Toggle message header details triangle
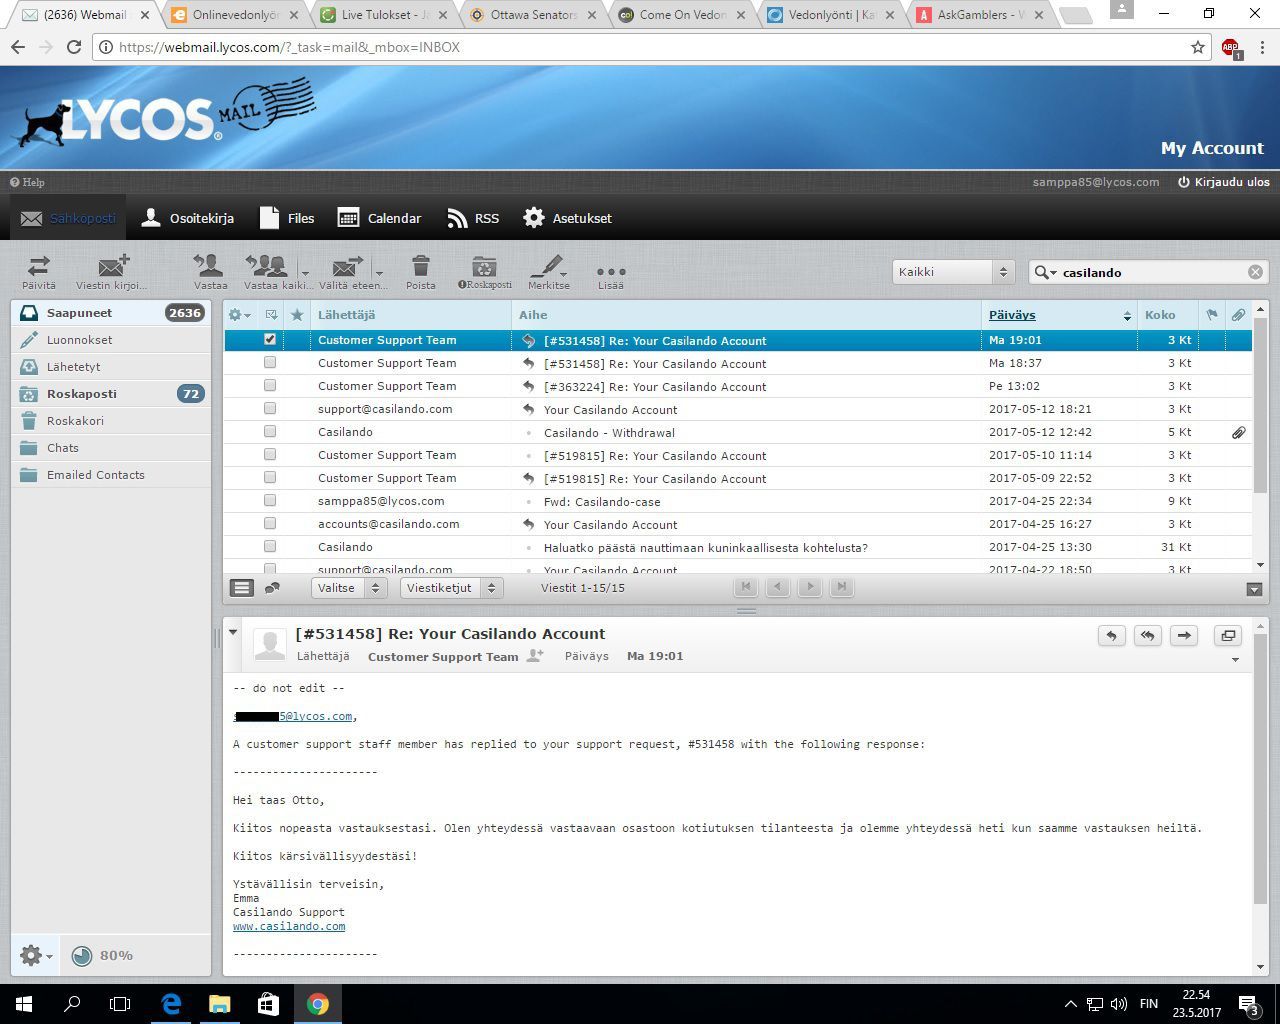The height and width of the screenshot is (1024, 1280). coord(233,632)
